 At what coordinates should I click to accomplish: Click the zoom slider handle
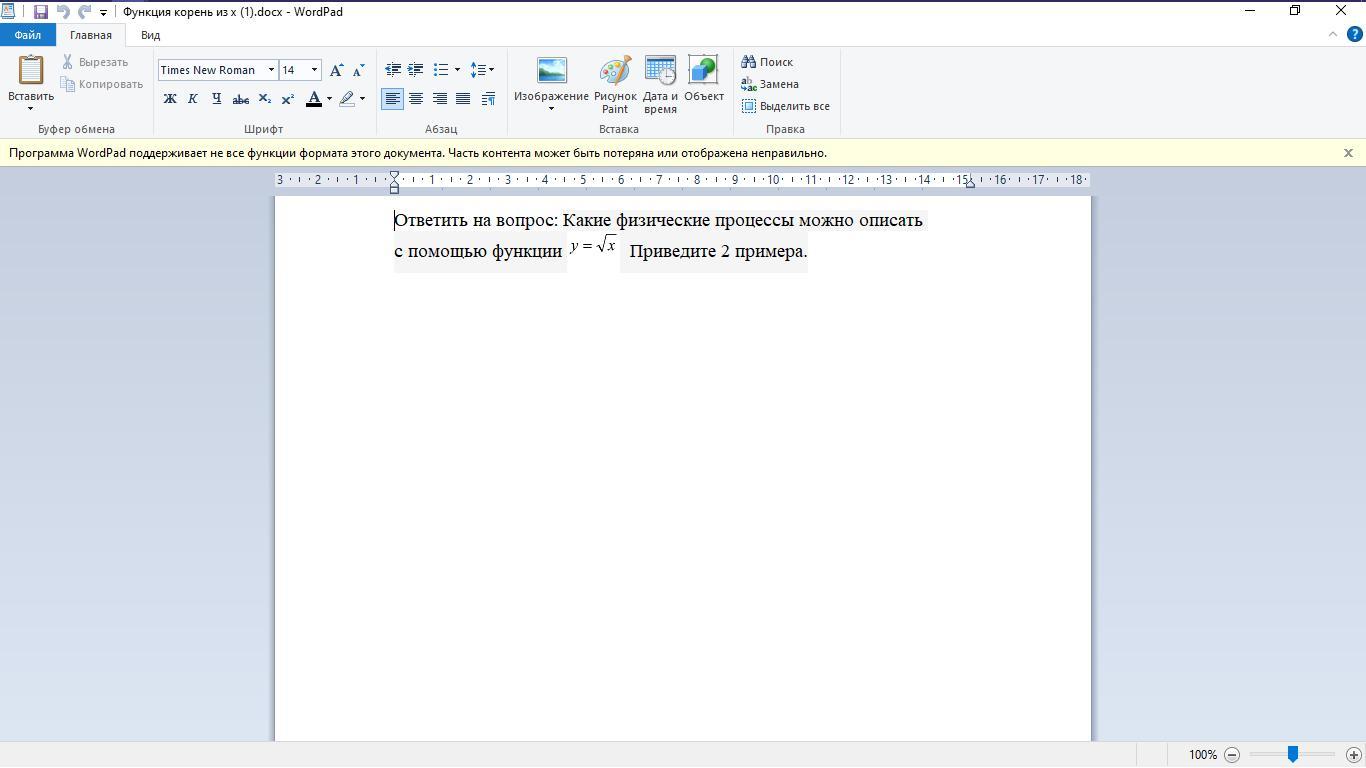[x=1292, y=755]
